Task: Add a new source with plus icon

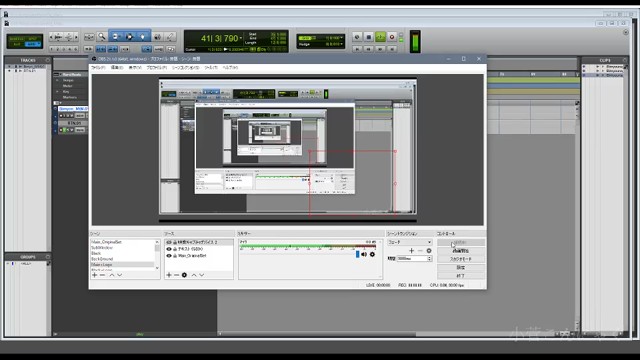Action: 169,275
